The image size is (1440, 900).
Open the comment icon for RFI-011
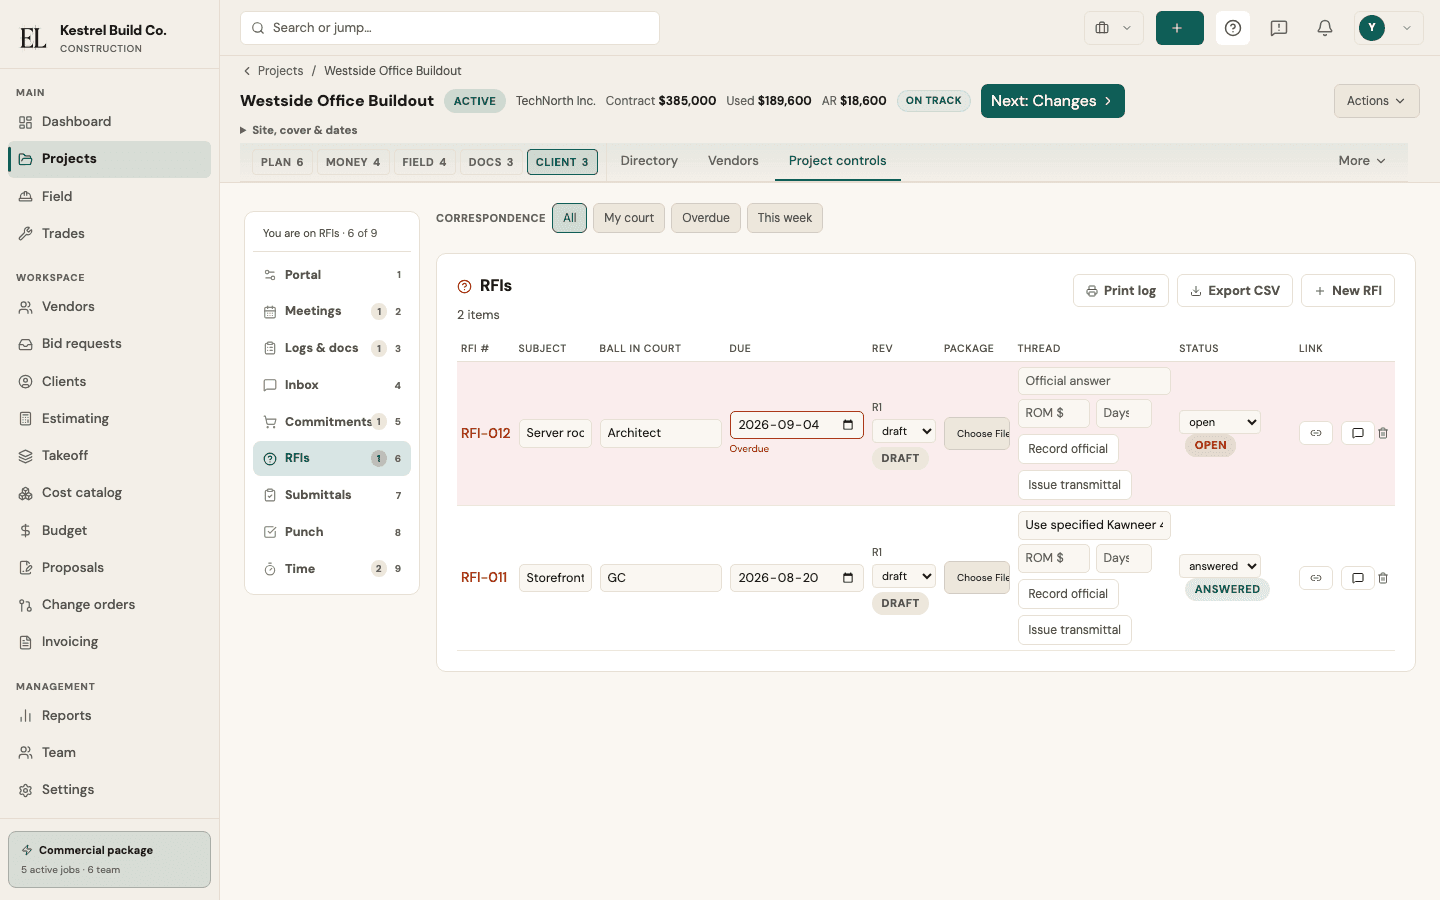pos(1357,578)
